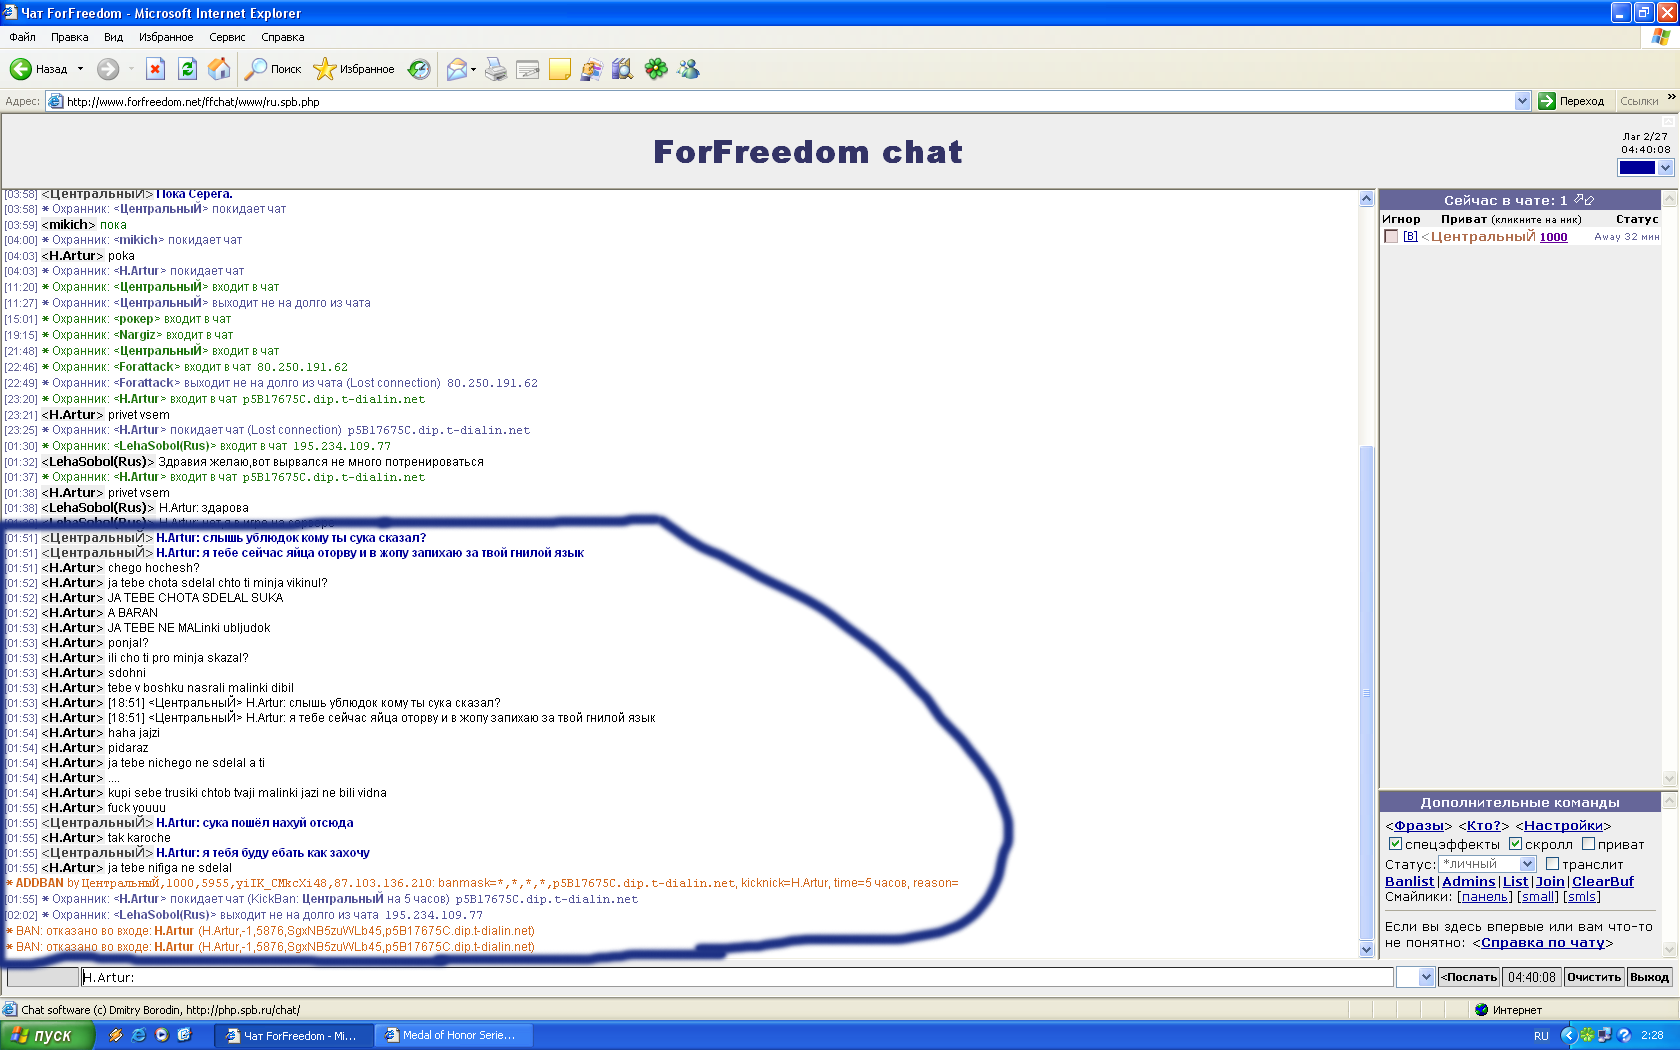
Task: Go back with the Назад arrow icon
Action: 20,69
